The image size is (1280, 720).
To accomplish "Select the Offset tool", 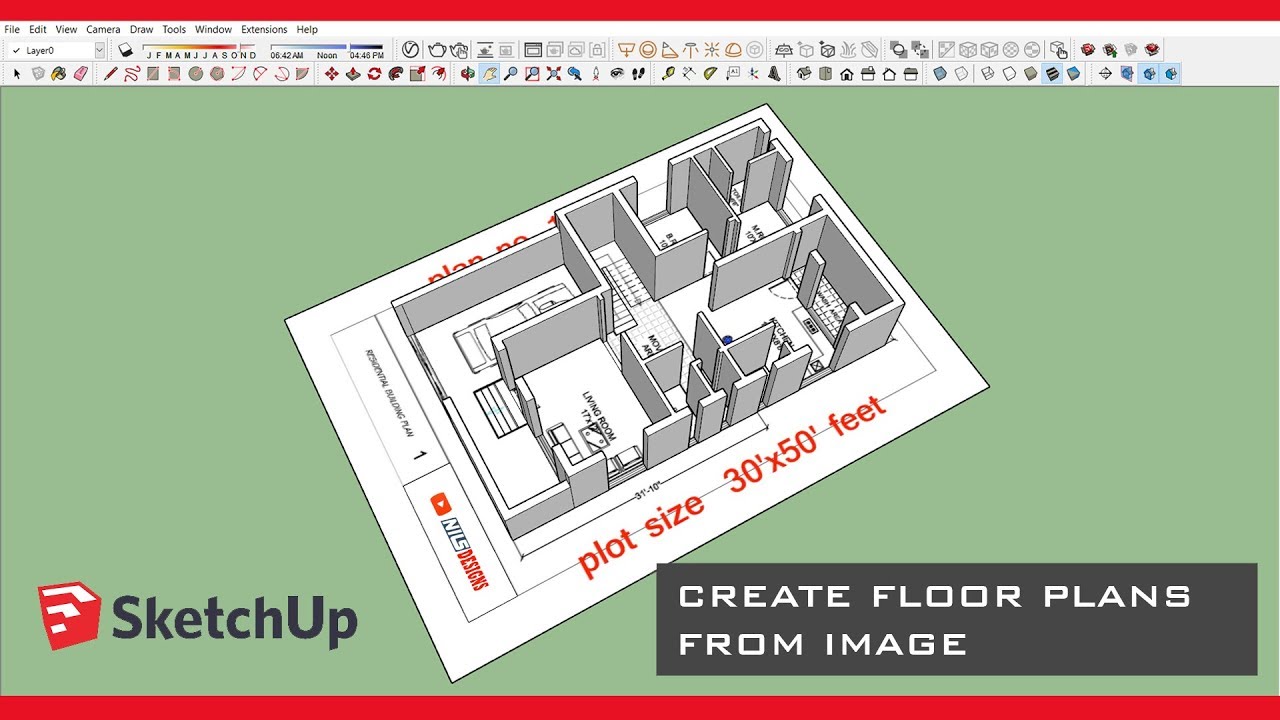I will coord(439,74).
